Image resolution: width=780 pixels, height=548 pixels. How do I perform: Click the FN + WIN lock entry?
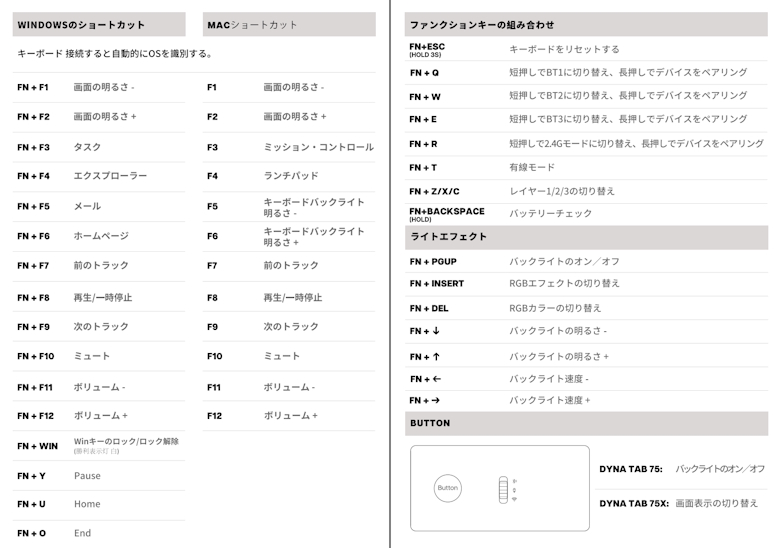(38, 446)
